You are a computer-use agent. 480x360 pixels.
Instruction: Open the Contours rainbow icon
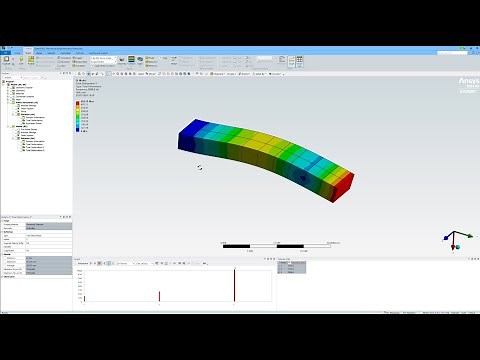click(x=131, y=60)
